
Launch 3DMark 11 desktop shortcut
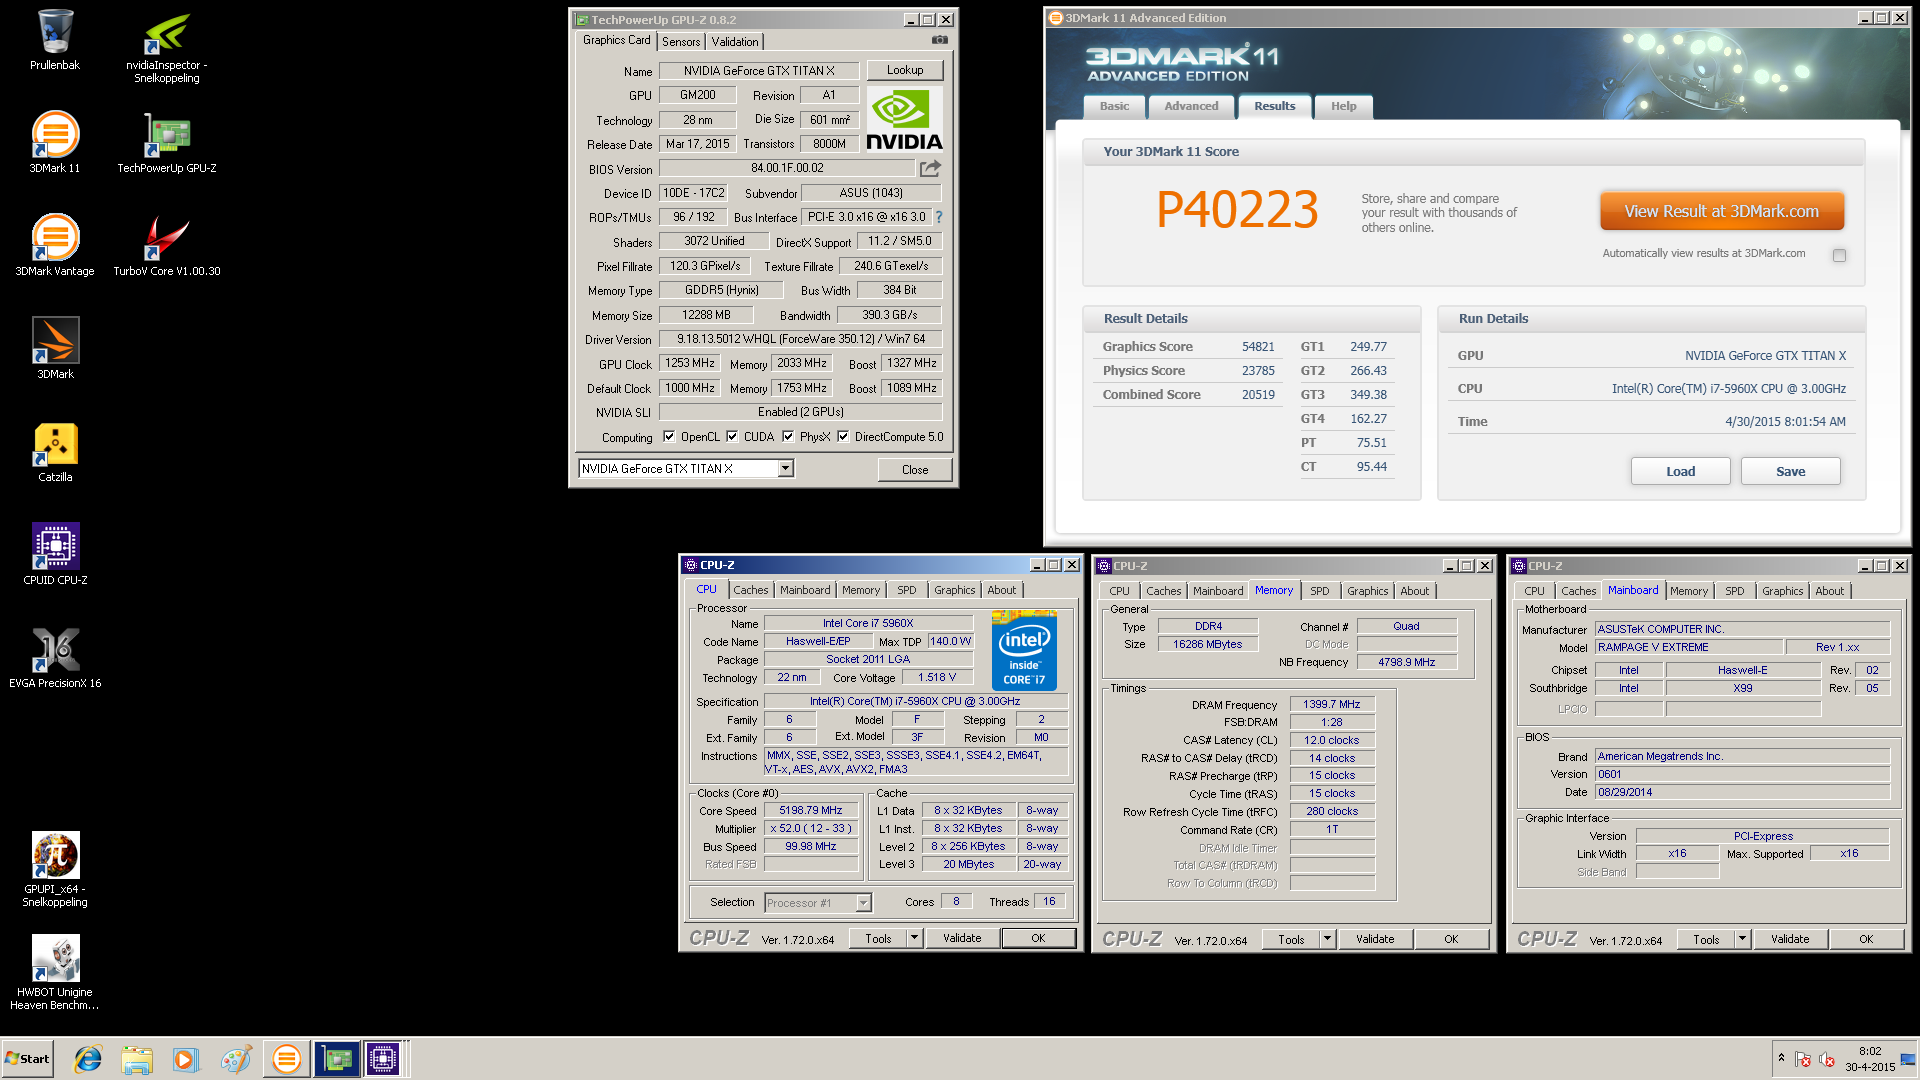[55, 142]
